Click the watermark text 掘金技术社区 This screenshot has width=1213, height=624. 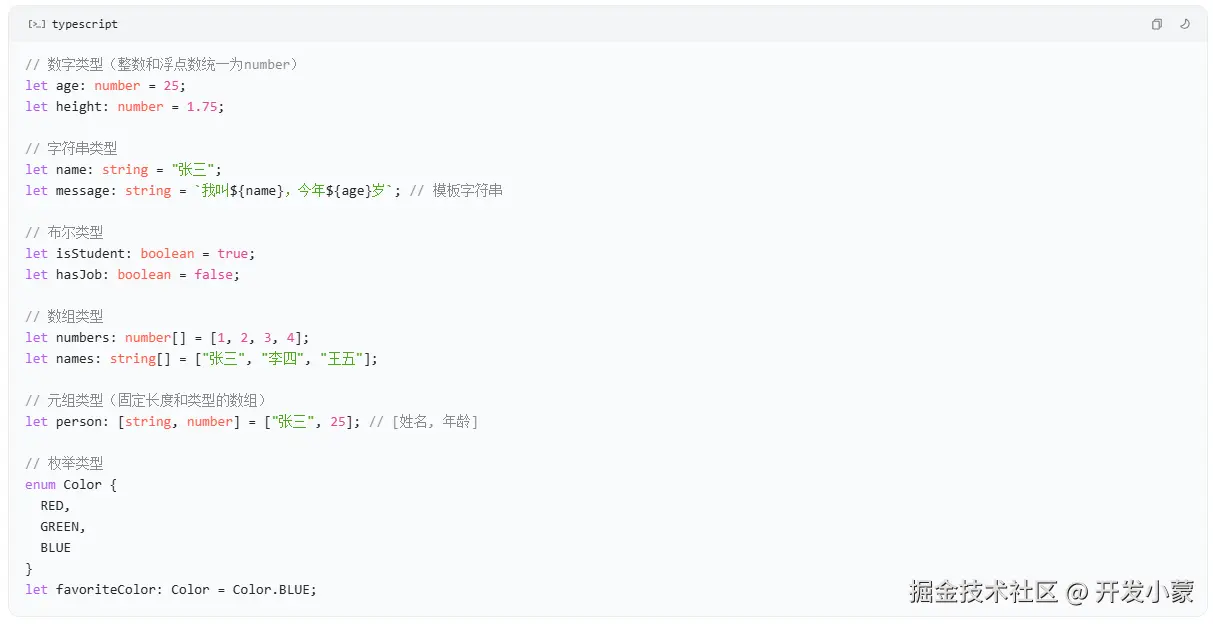click(x=983, y=592)
